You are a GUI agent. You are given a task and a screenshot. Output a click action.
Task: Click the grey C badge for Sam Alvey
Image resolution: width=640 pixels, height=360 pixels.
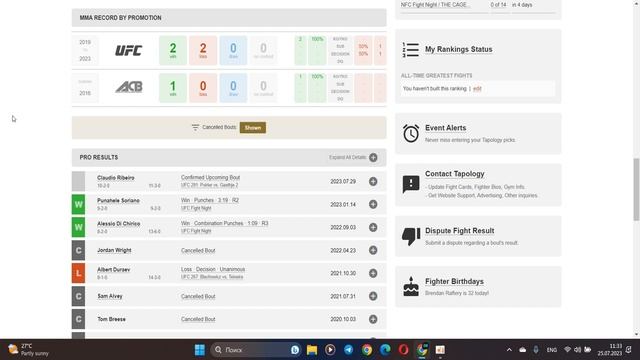pyautogui.click(x=78, y=296)
